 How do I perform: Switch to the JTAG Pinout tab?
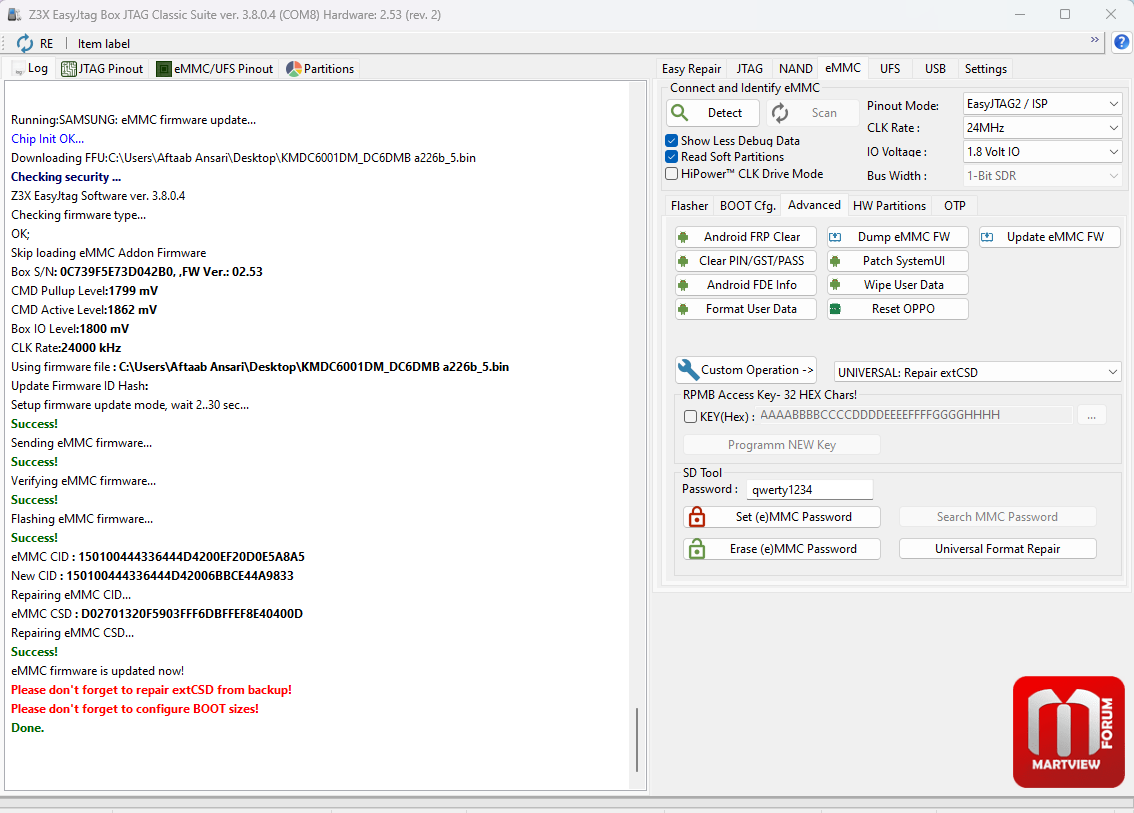pyautogui.click(x=103, y=69)
